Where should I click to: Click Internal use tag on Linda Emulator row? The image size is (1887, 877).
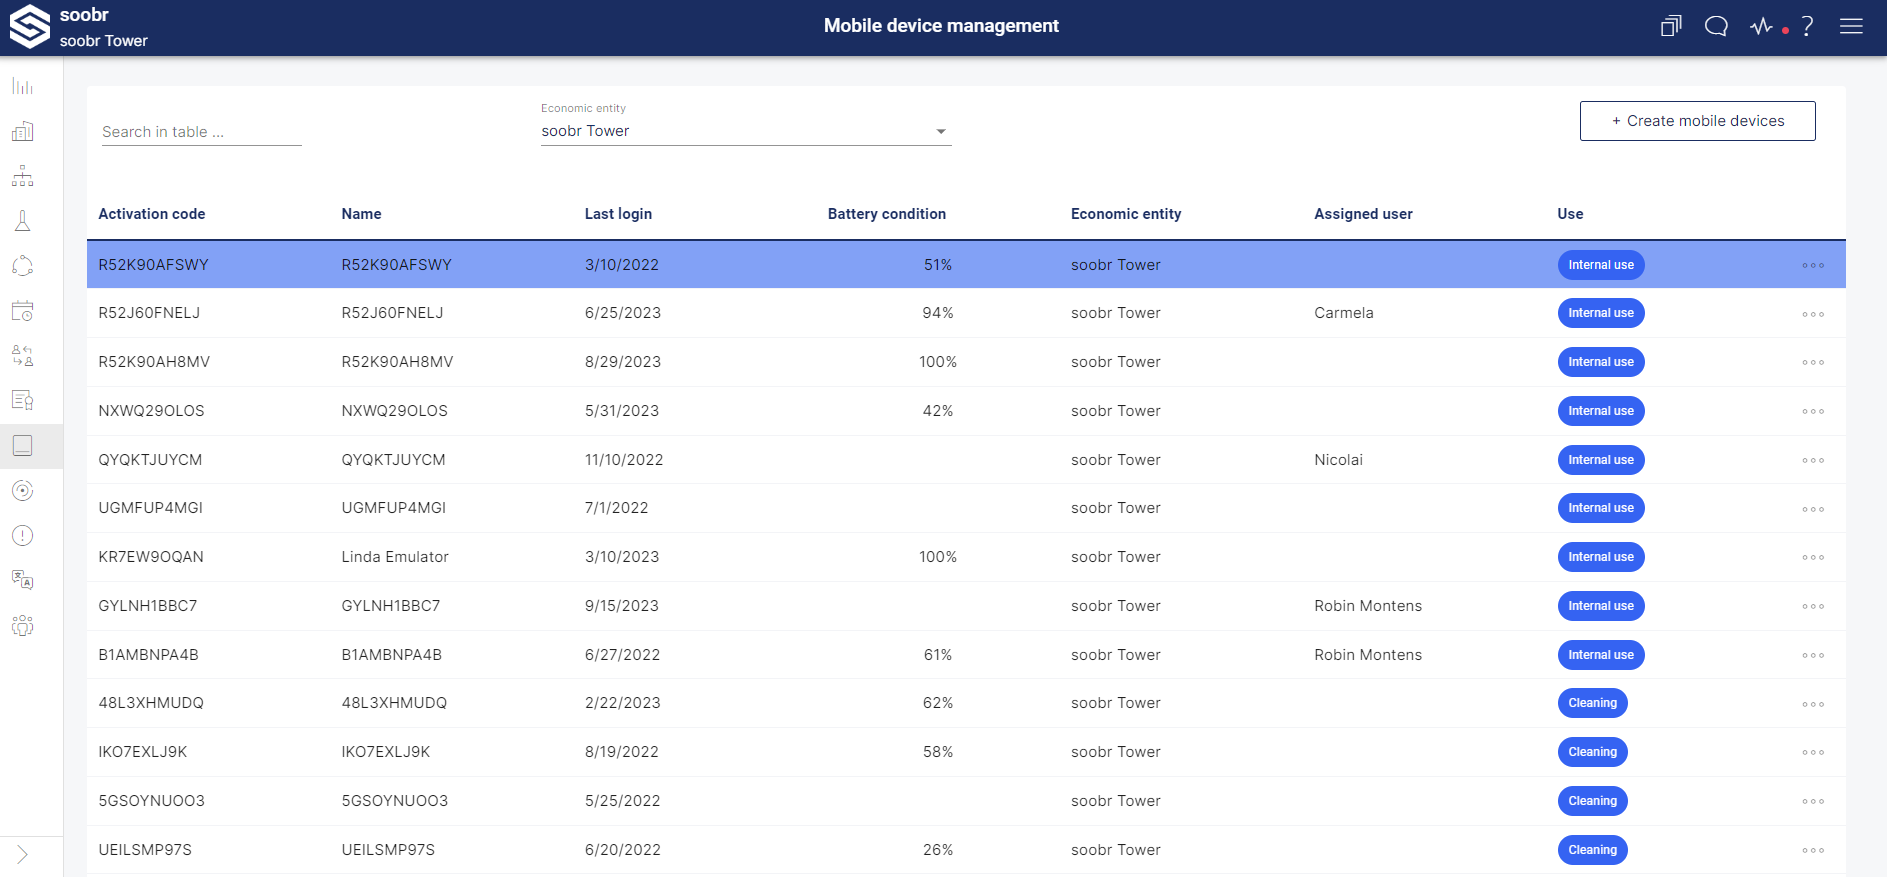click(1601, 557)
